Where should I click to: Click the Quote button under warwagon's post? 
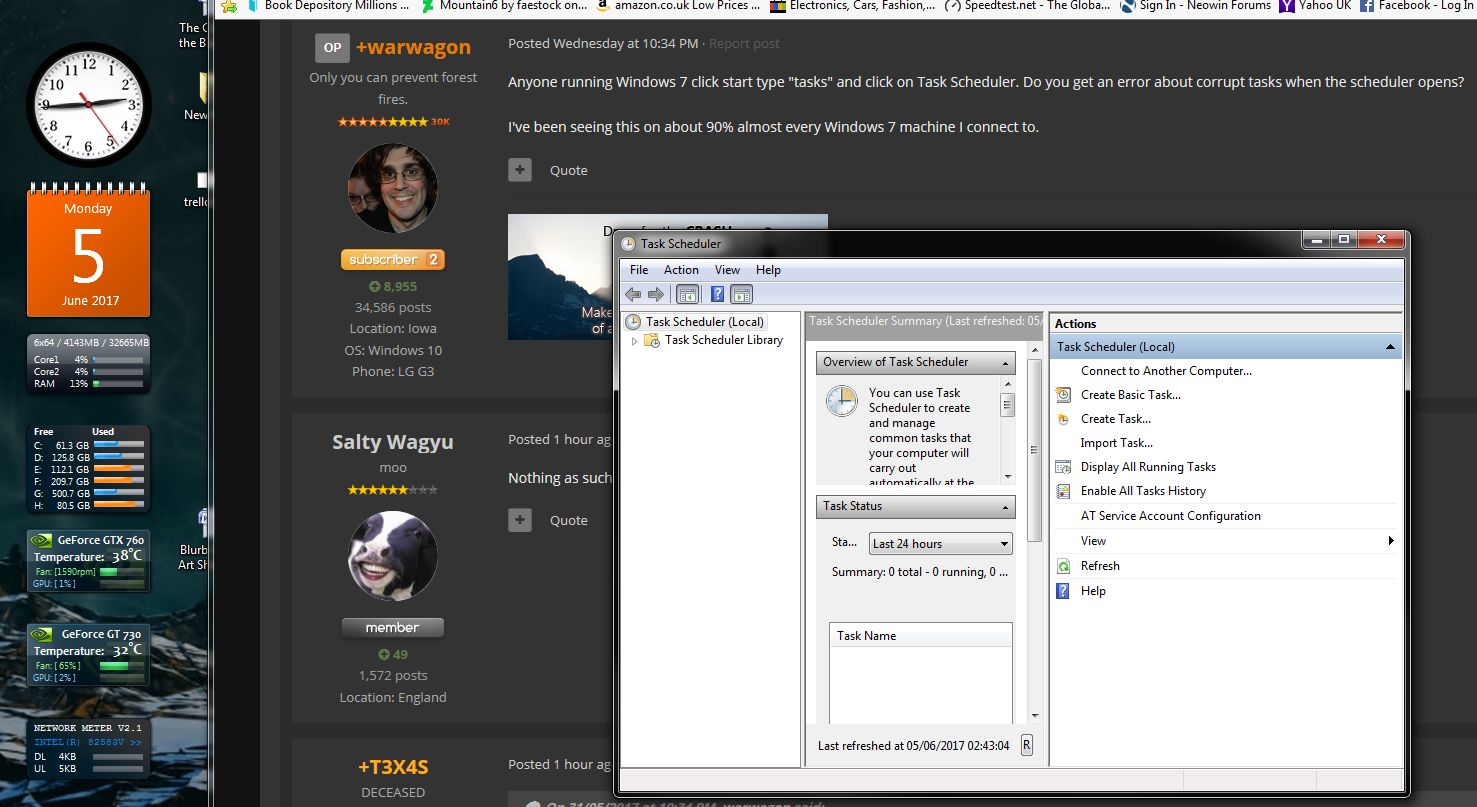[x=568, y=170]
